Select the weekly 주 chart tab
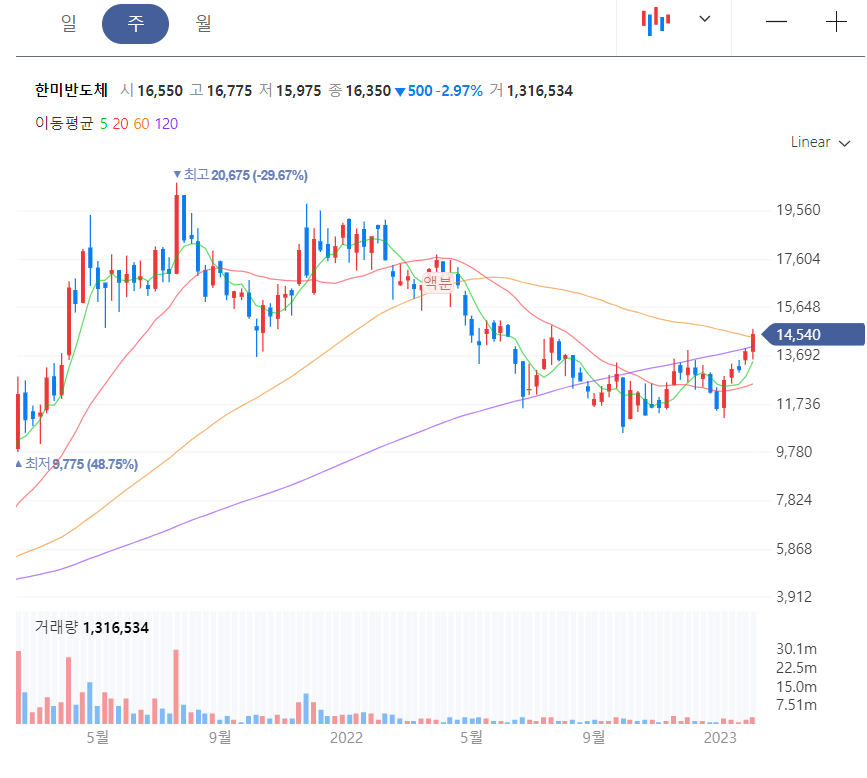Image resolution: width=867 pixels, height=778 pixels. 135,24
